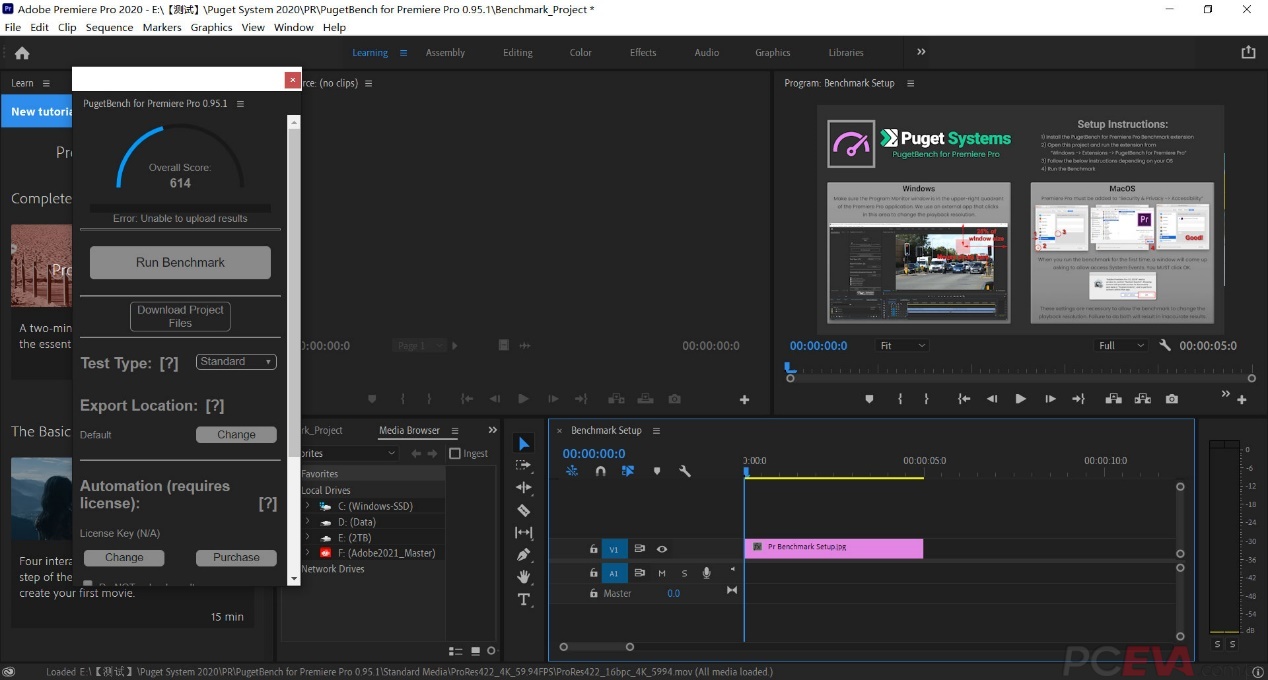
Task: Click Extract button in Program Monitor
Action: (x=1141, y=399)
